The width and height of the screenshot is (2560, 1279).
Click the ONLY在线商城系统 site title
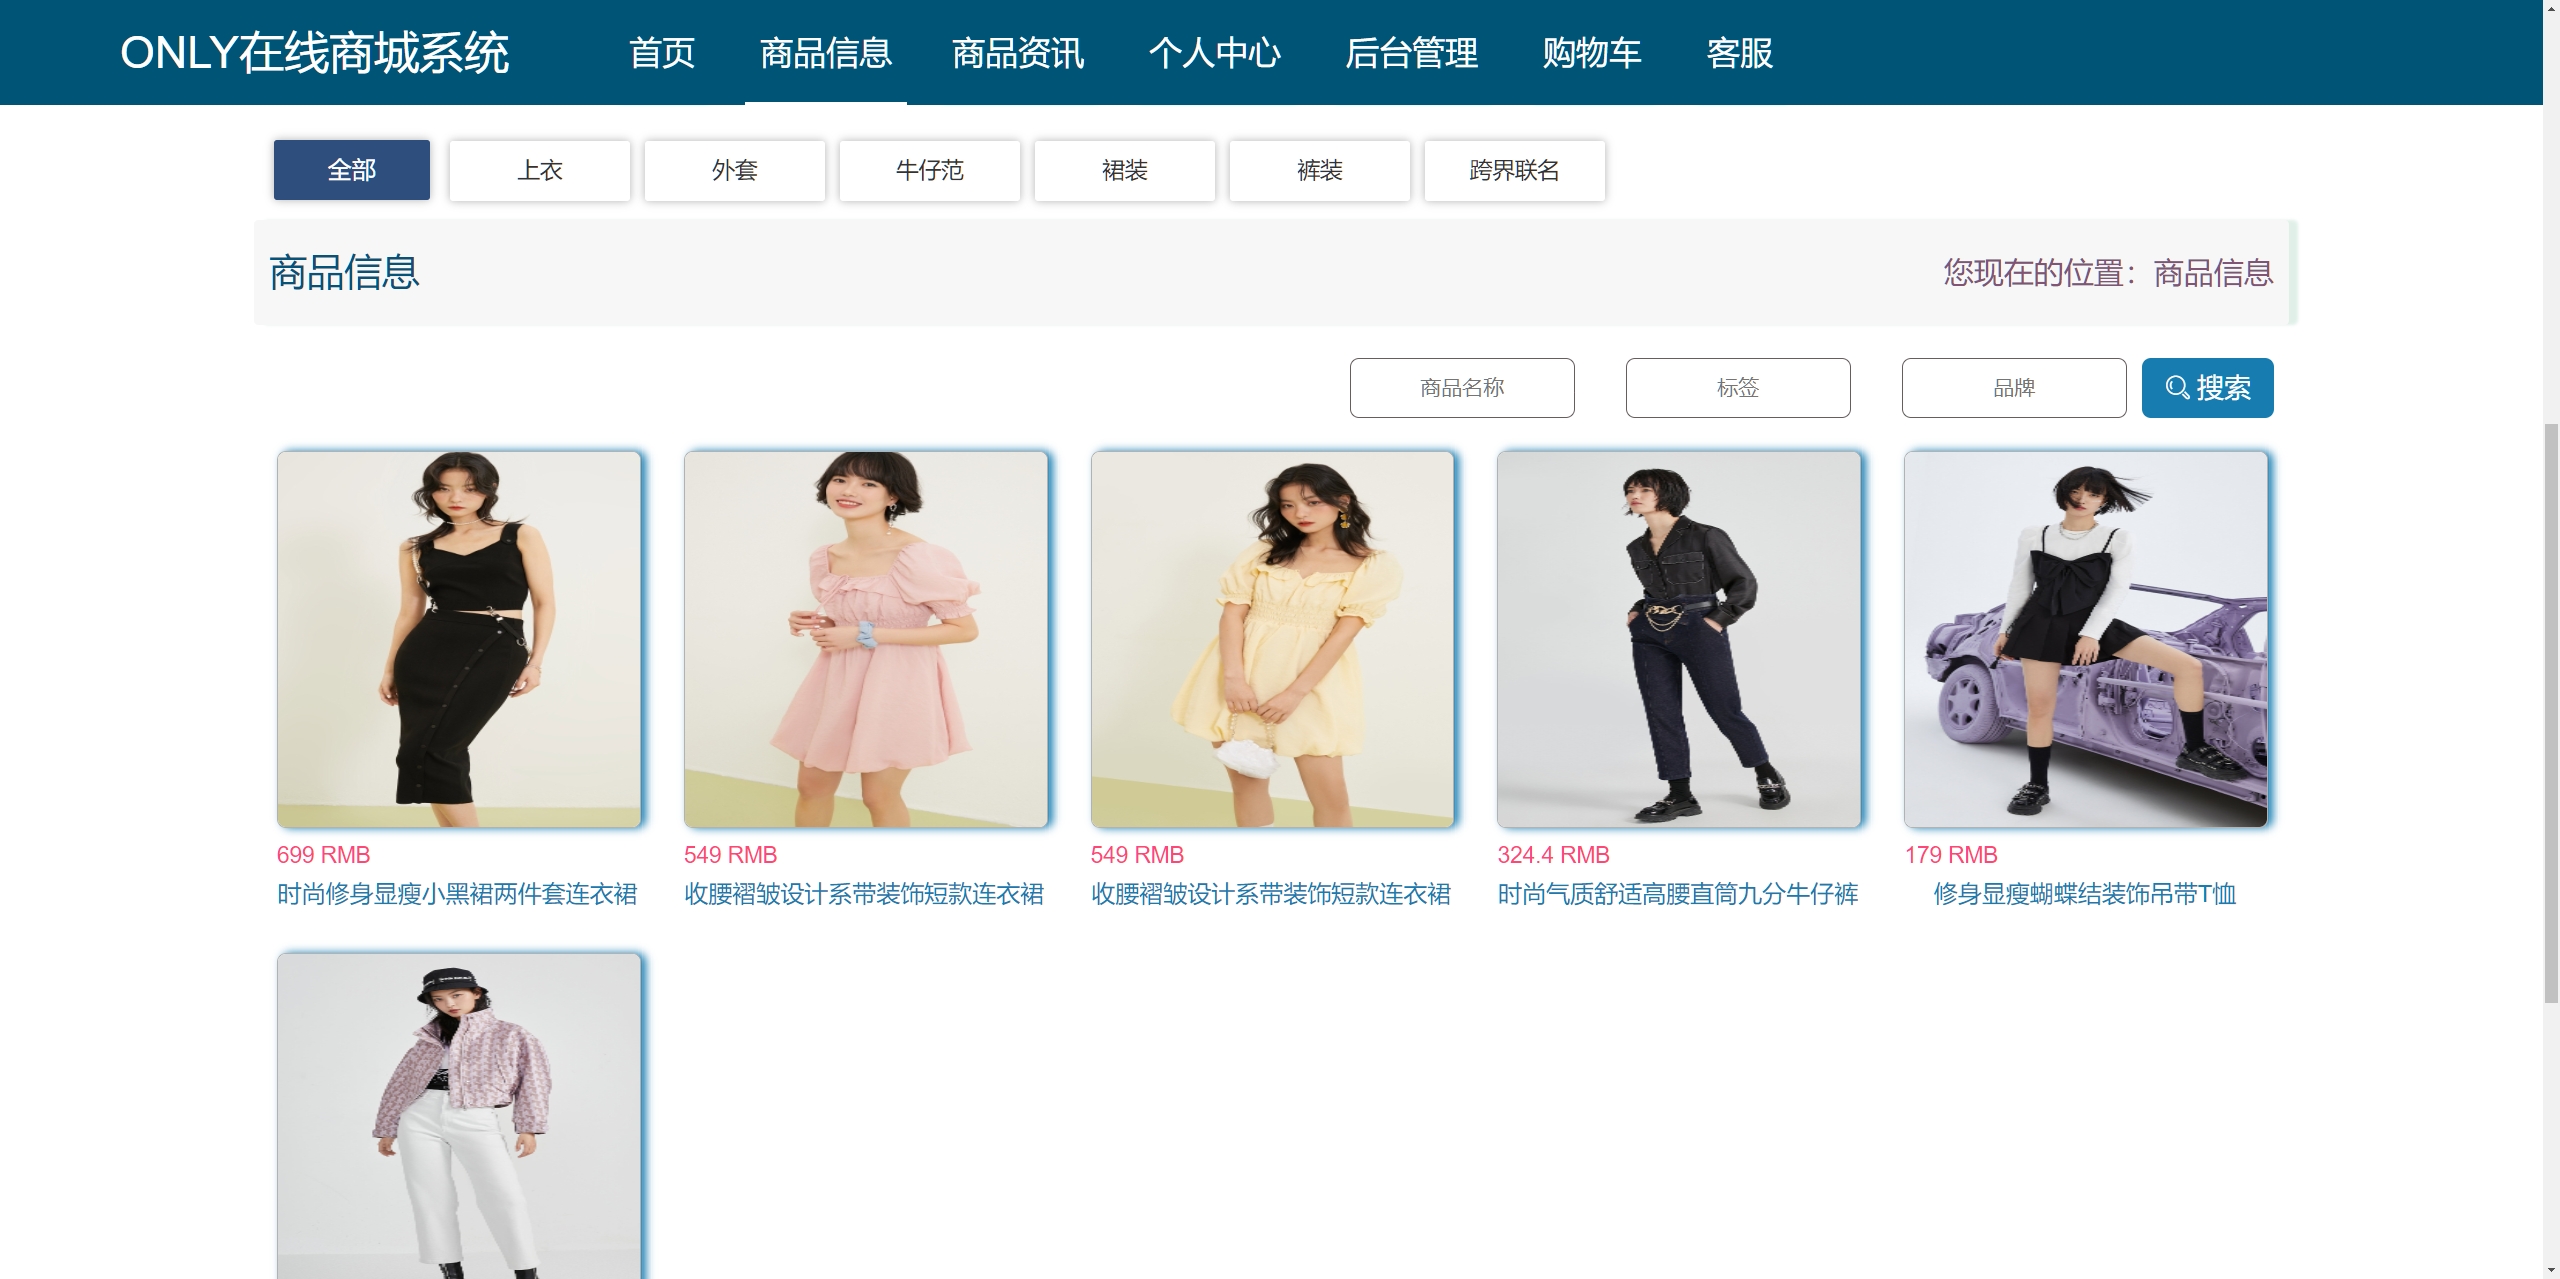314,53
